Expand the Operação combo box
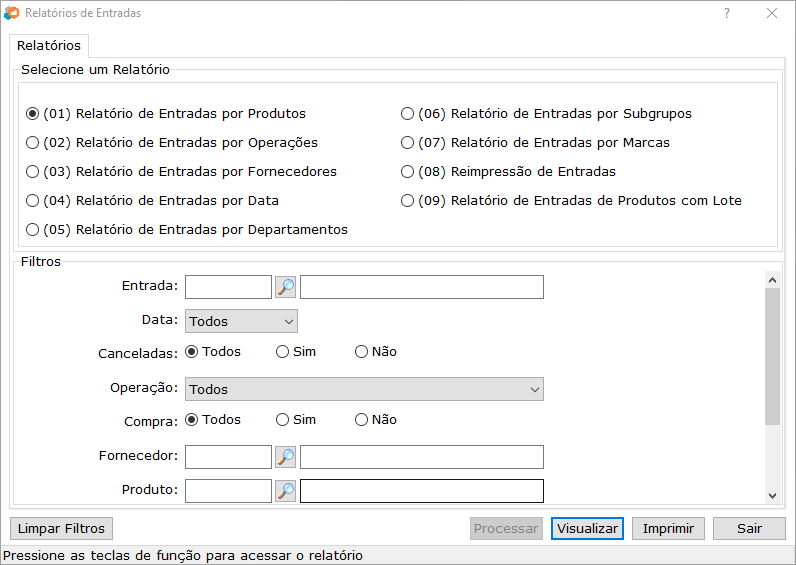The image size is (796, 565). pyautogui.click(x=364, y=389)
